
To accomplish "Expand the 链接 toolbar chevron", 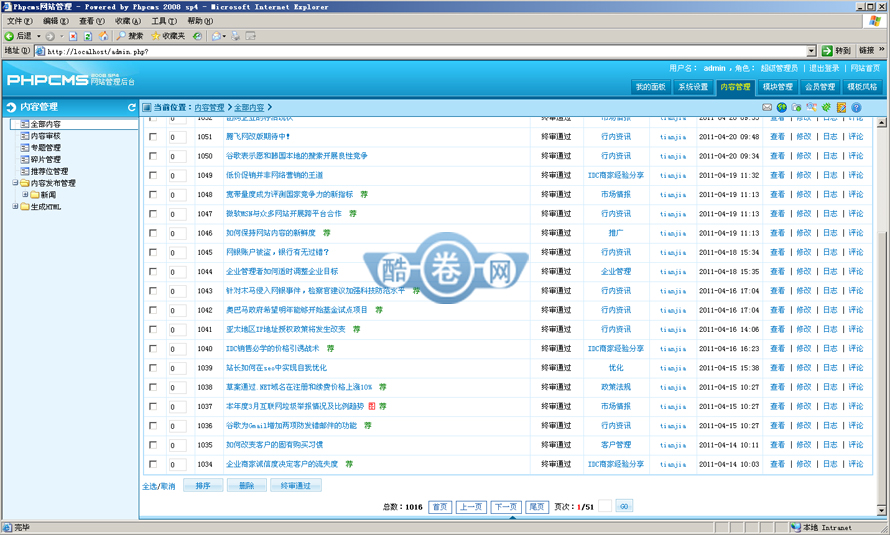I will 881,50.
